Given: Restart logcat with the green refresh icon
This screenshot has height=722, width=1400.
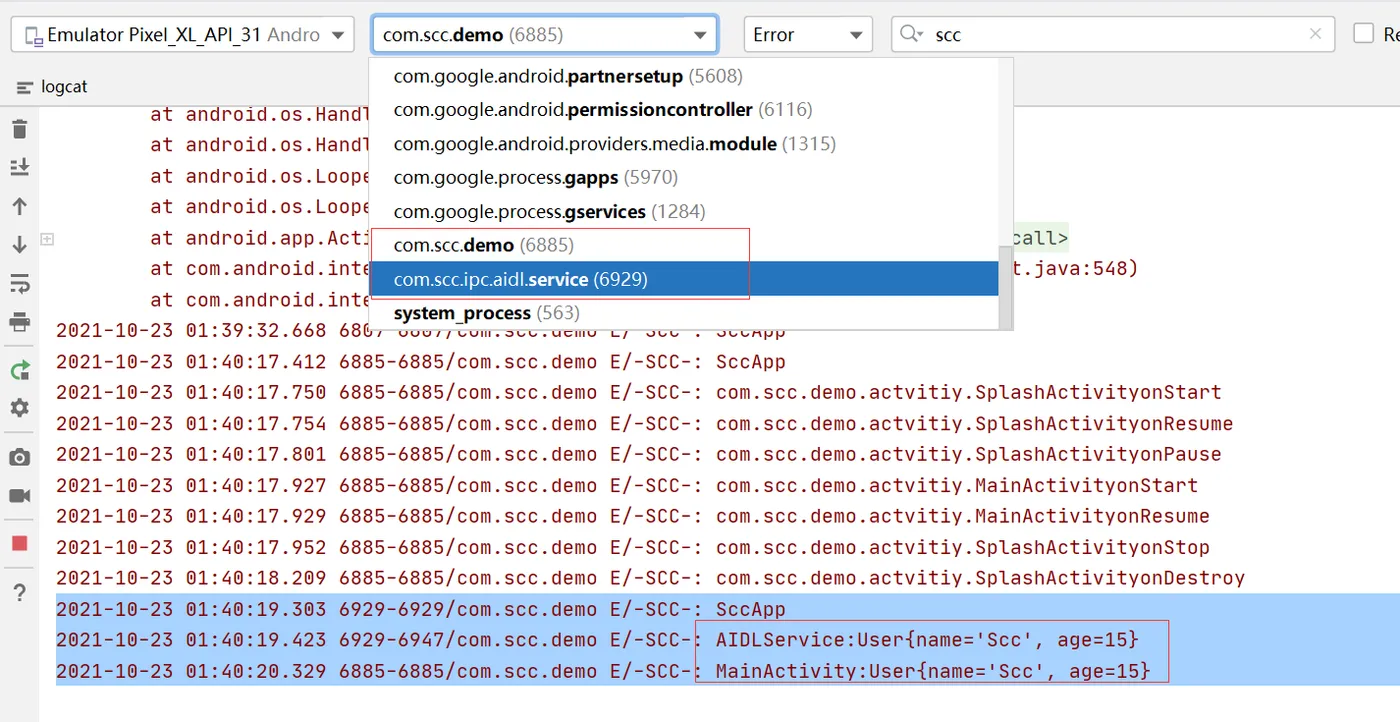Looking at the screenshot, I should click(x=20, y=370).
